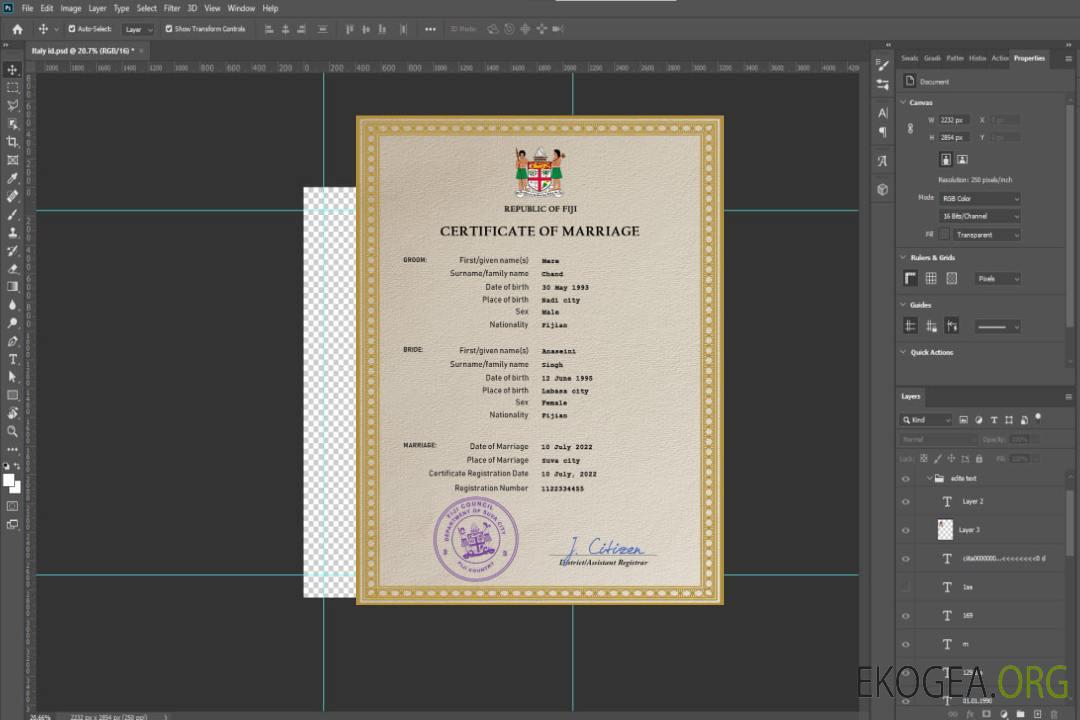The image size is (1080, 720).
Task: Open the Mode 'RGB Color' dropdown
Action: (979, 198)
